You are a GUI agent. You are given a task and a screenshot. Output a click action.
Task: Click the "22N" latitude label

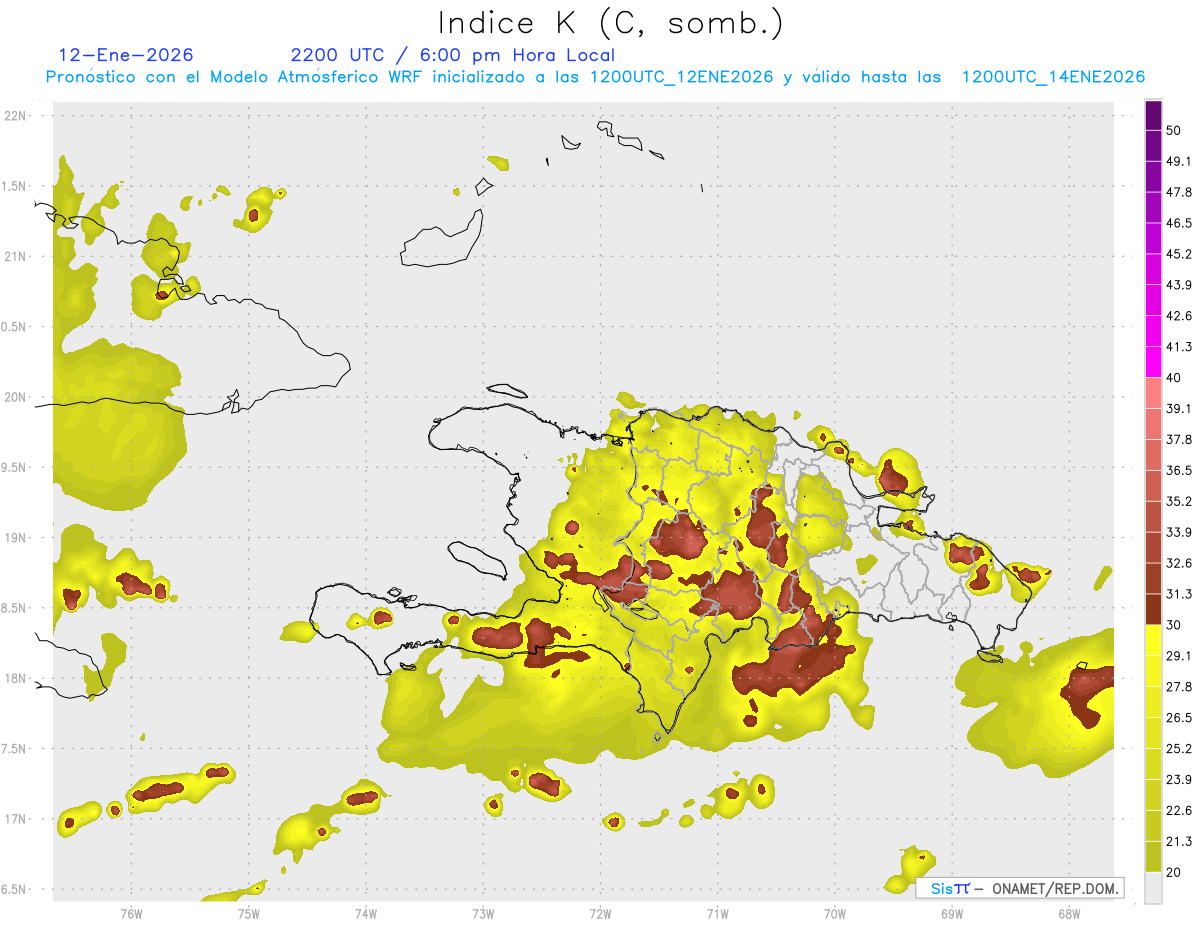coord(17,115)
